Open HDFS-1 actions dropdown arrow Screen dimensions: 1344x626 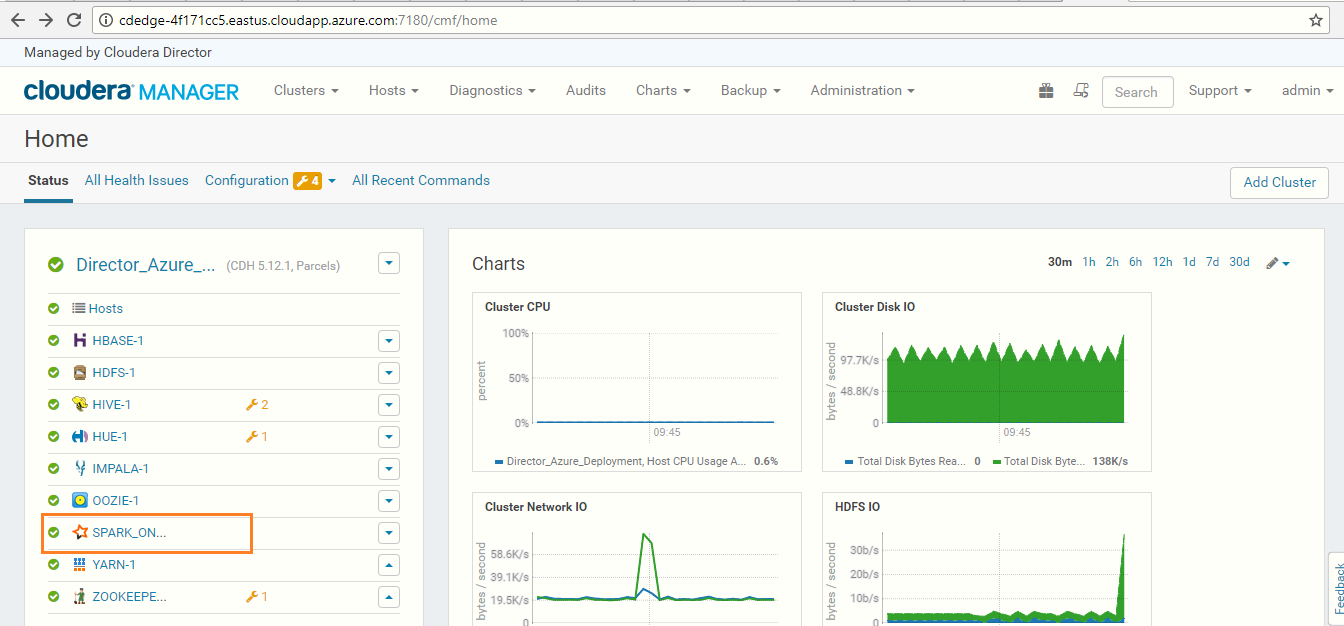coord(389,373)
